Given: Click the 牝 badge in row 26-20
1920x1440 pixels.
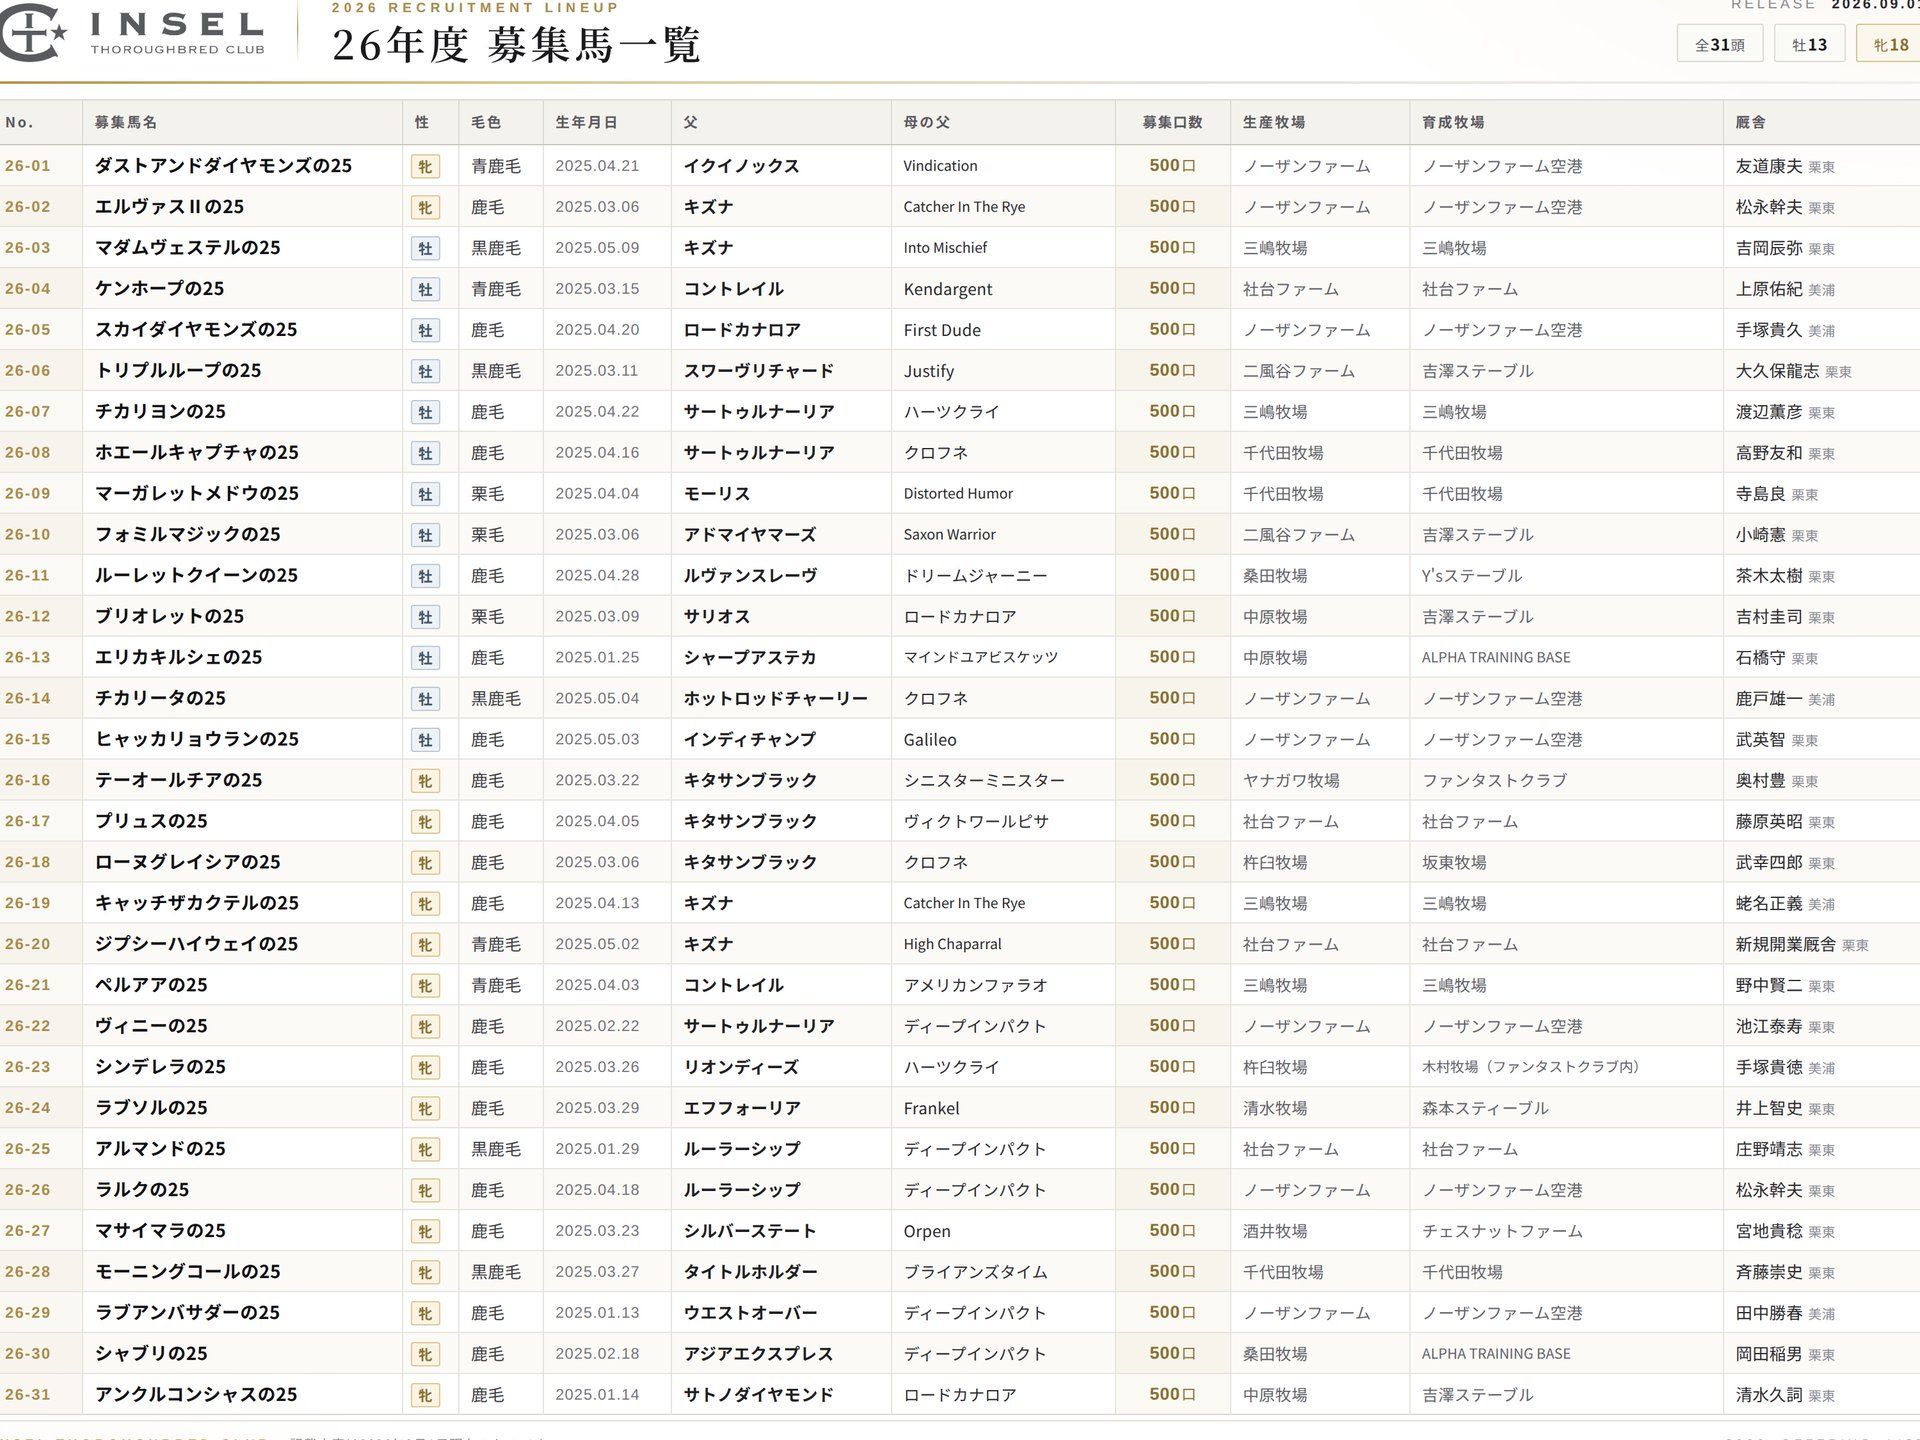Looking at the screenshot, I should [425, 945].
